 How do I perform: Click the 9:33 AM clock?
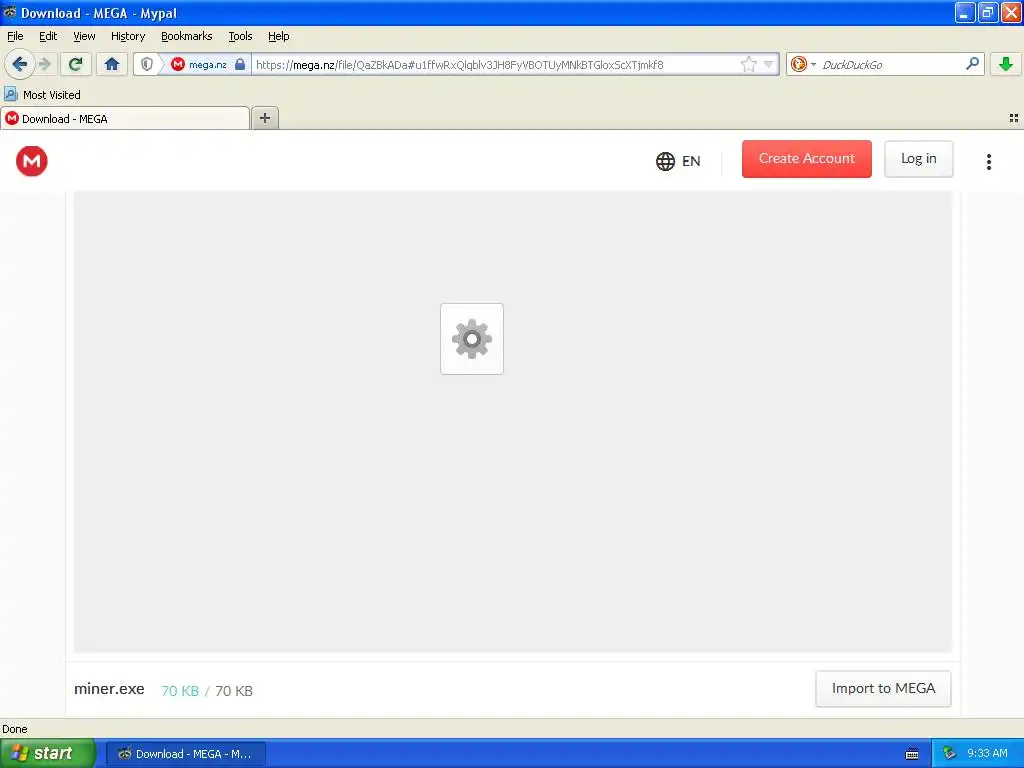click(987, 753)
